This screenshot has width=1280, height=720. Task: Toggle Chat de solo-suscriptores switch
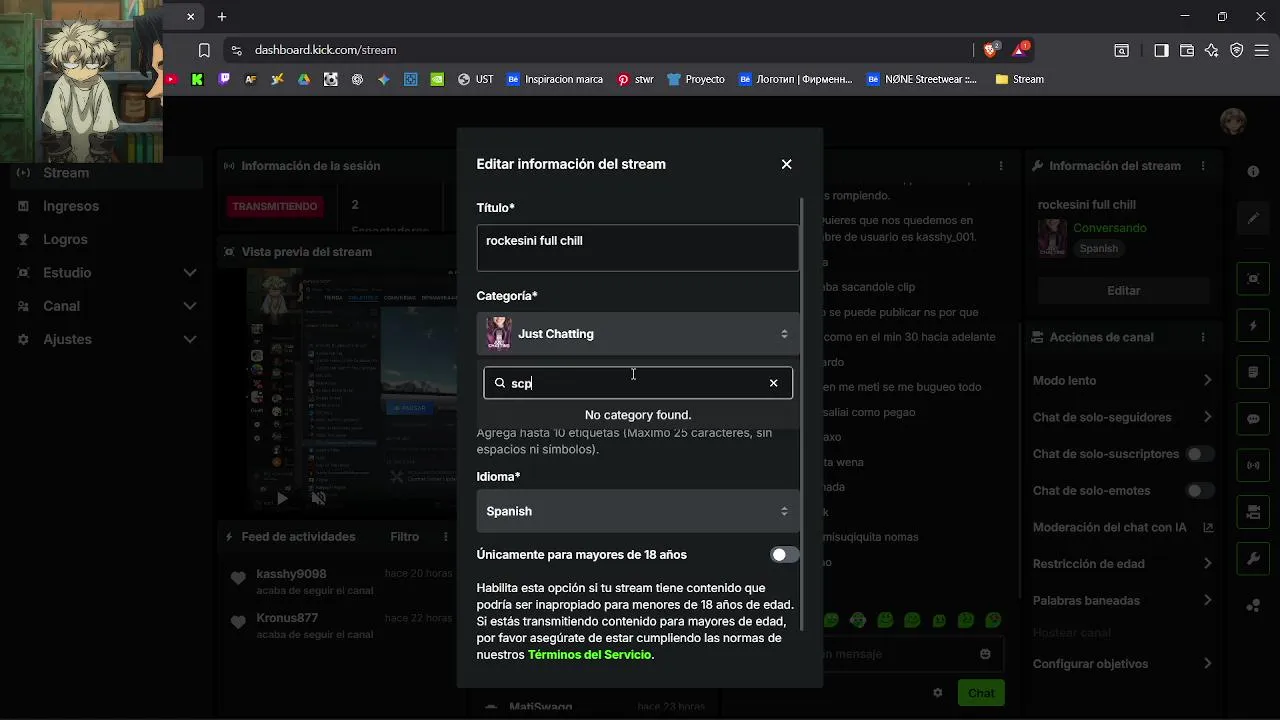coord(1199,454)
